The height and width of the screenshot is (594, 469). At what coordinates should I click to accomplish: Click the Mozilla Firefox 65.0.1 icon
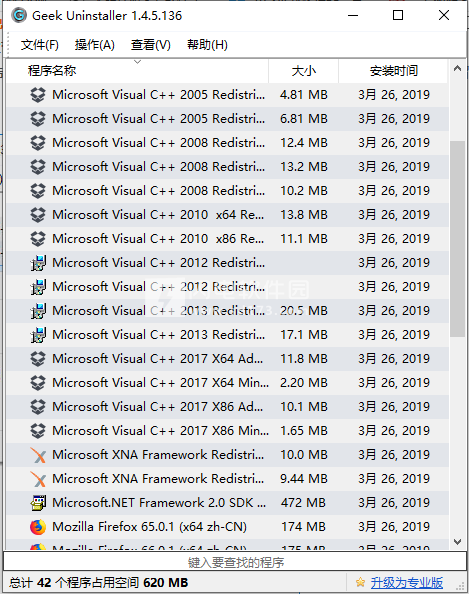click(x=38, y=527)
